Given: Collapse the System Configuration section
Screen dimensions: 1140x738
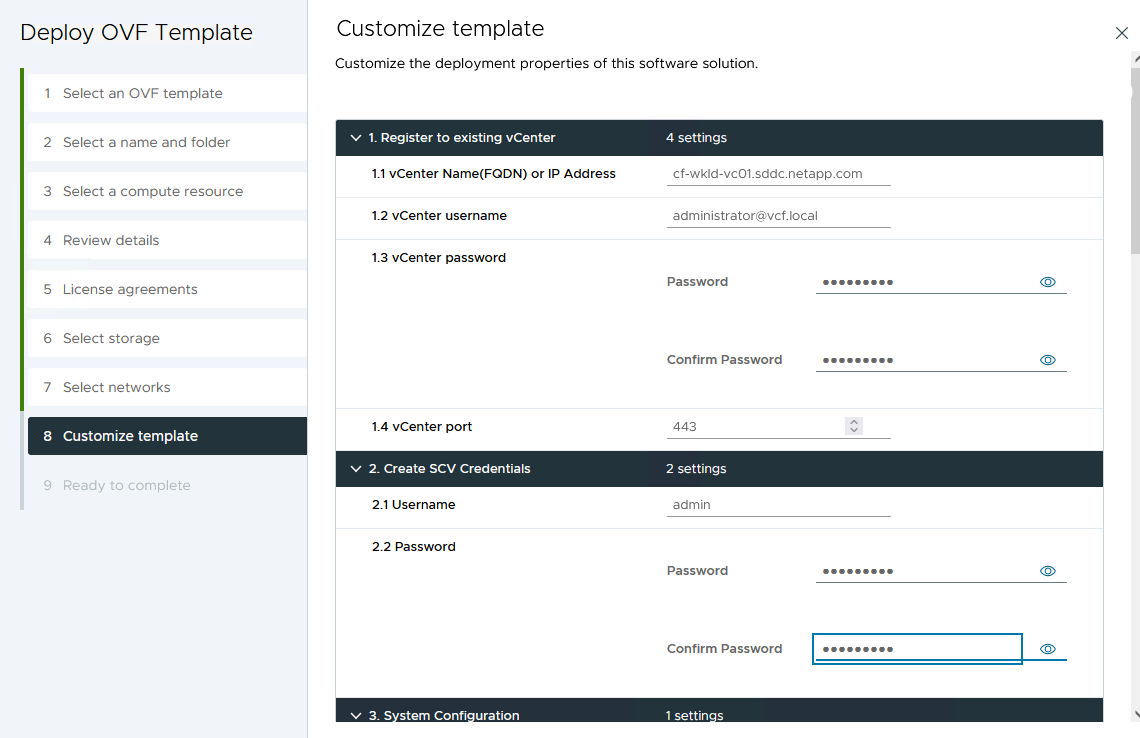Looking at the screenshot, I should 356,715.
